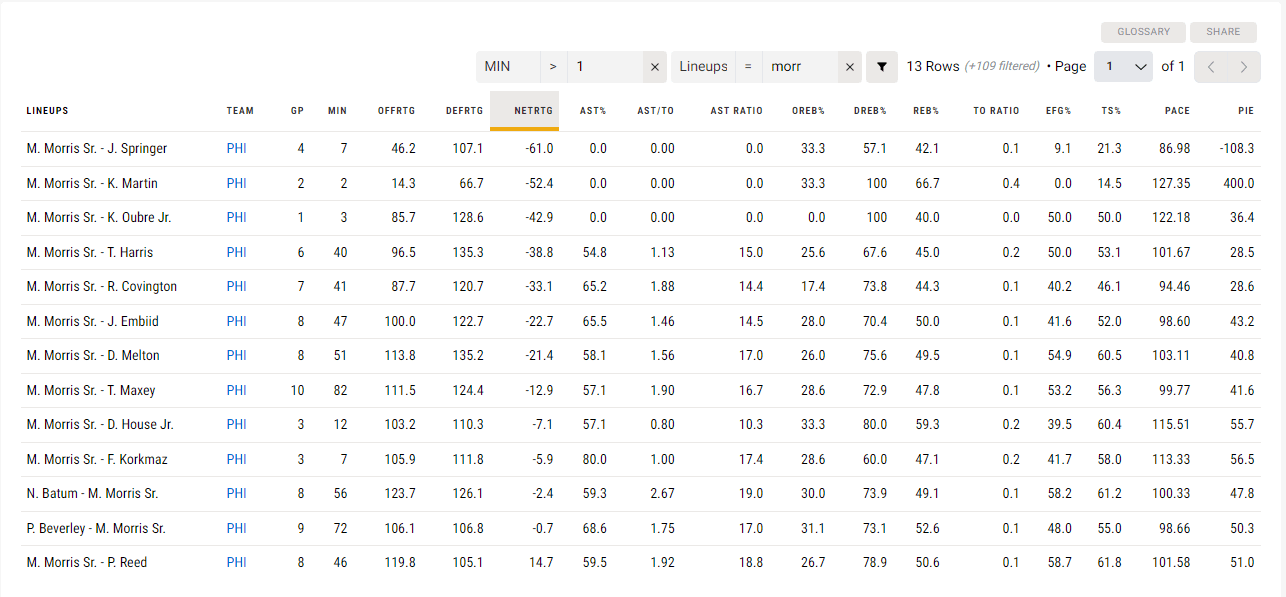The height and width of the screenshot is (597, 1286).
Task: Click the MIN filter value field
Action: [x=605, y=67]
